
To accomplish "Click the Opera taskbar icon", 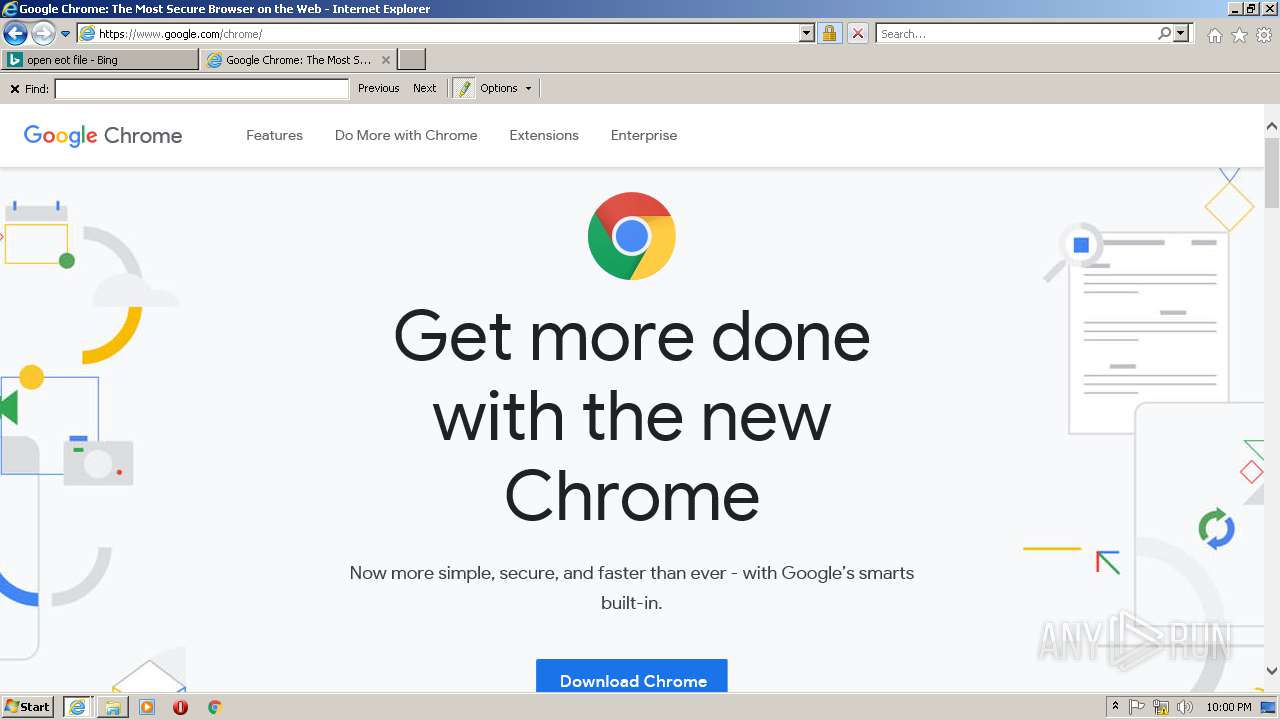I will [x=180, y=707].
